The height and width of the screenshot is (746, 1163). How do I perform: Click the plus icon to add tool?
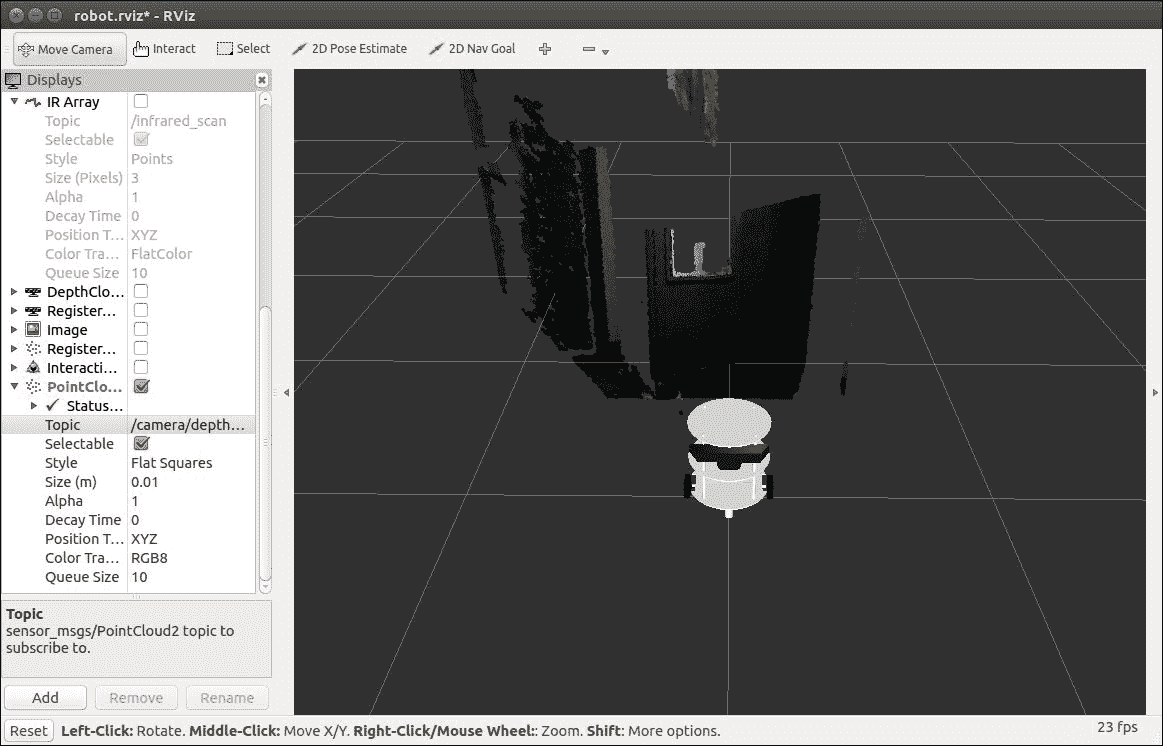pos(545,49)
